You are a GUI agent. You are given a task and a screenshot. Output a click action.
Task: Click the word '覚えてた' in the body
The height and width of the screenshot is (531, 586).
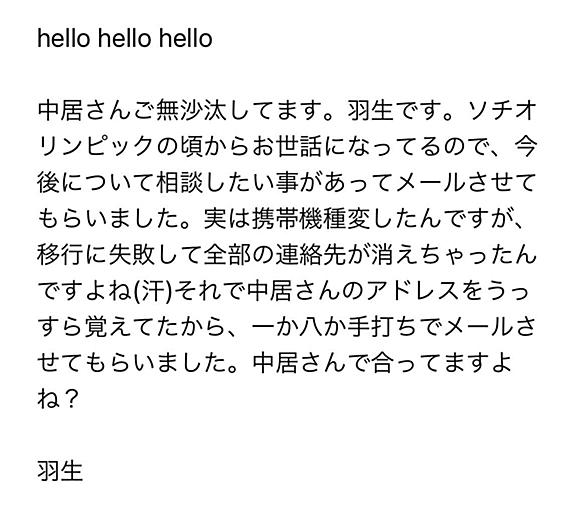[132, 327]
